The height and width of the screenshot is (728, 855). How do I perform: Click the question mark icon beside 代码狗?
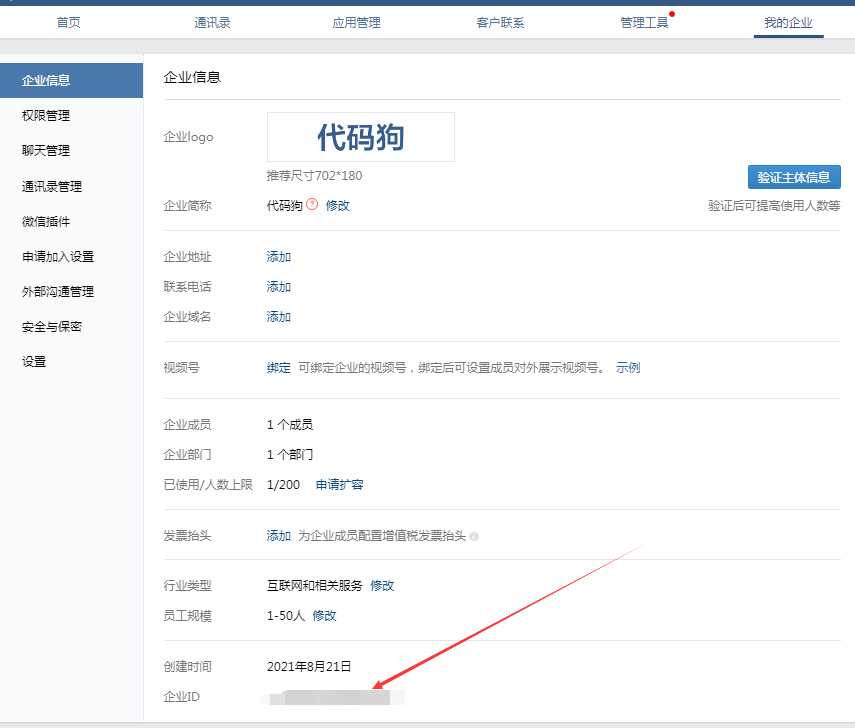(x=312, y=204)
